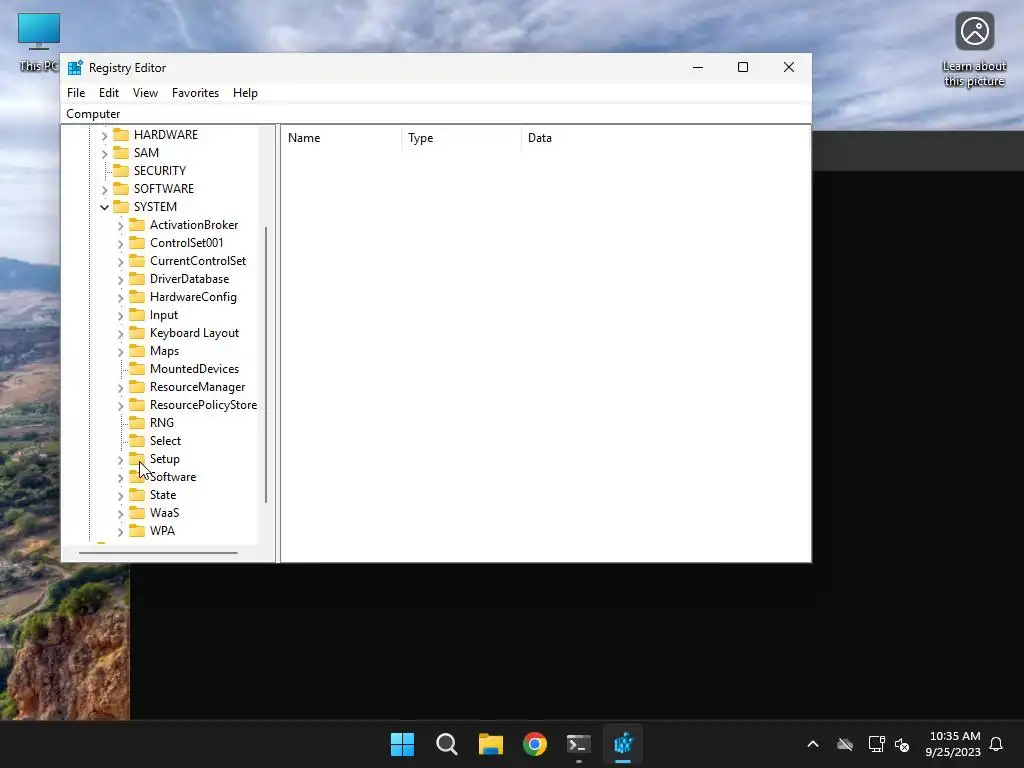Open the Help menu

click(x=245, y=93)
